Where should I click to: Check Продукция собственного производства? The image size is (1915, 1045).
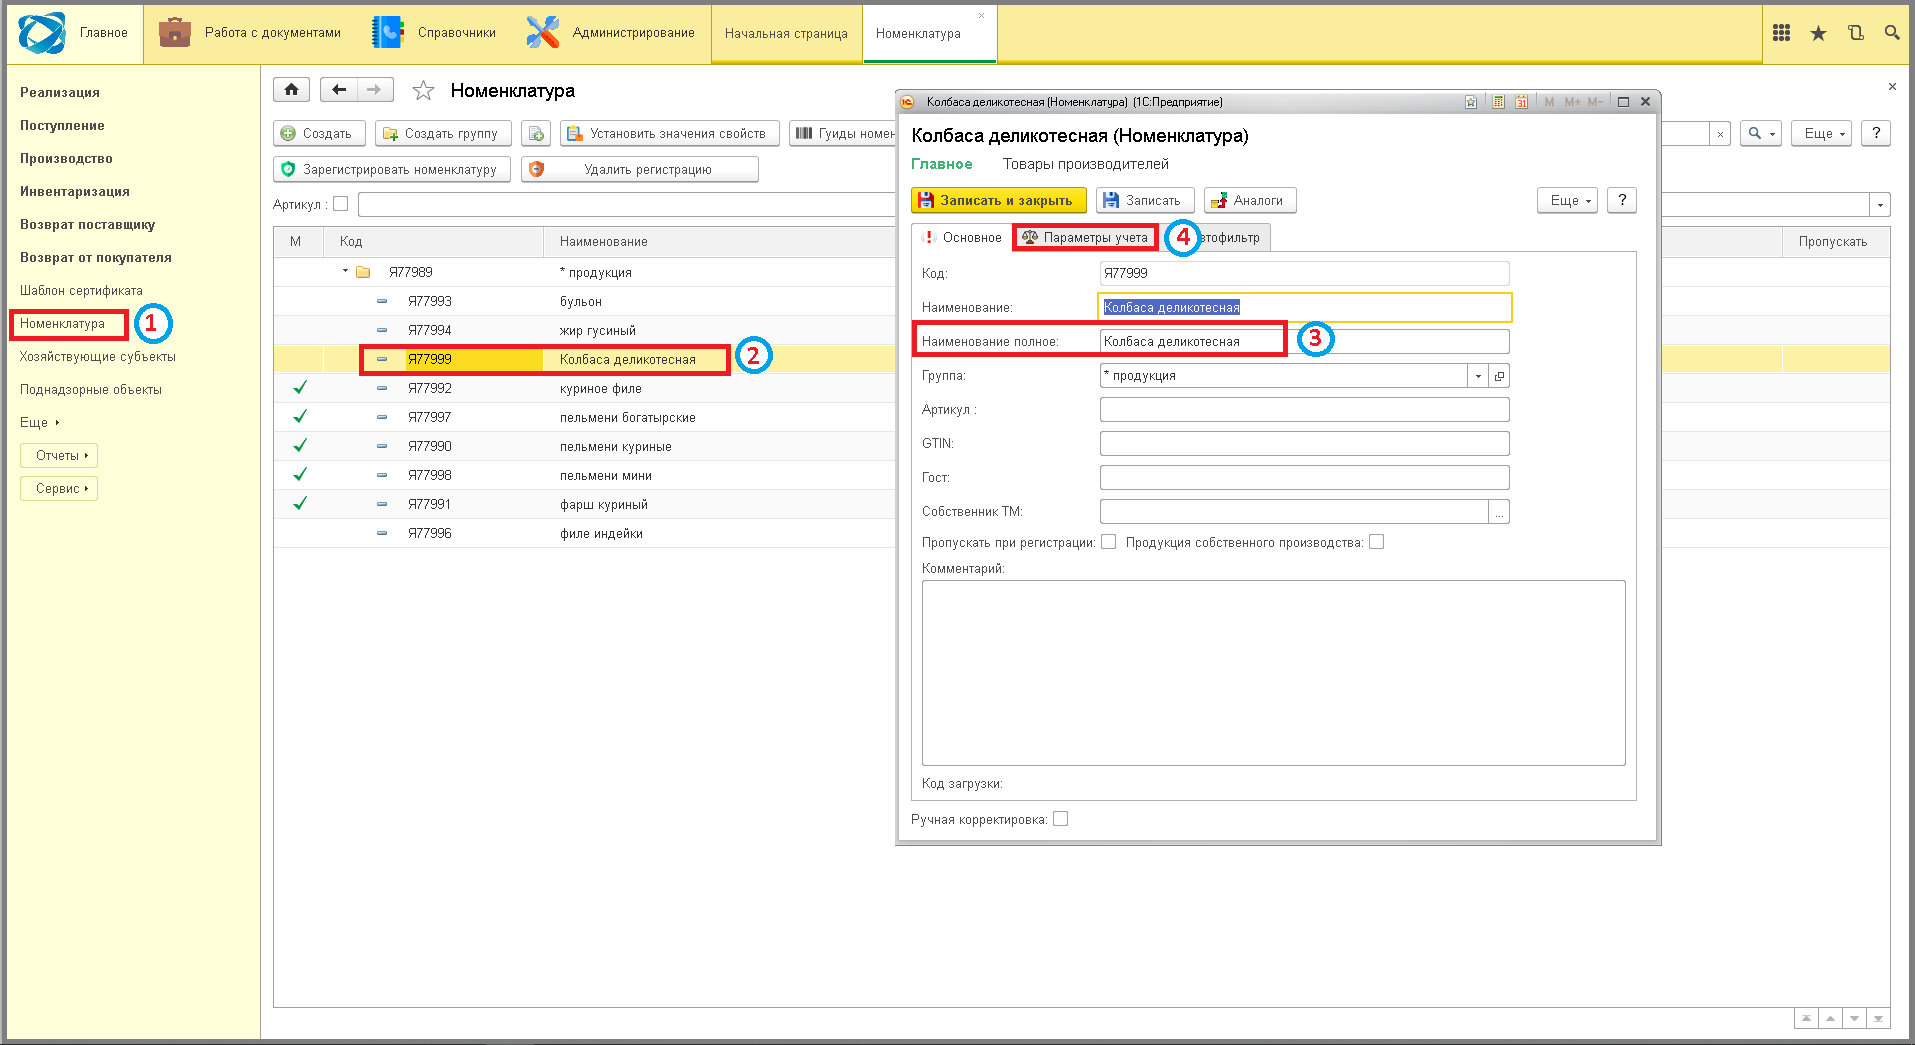coord(1376,542)
